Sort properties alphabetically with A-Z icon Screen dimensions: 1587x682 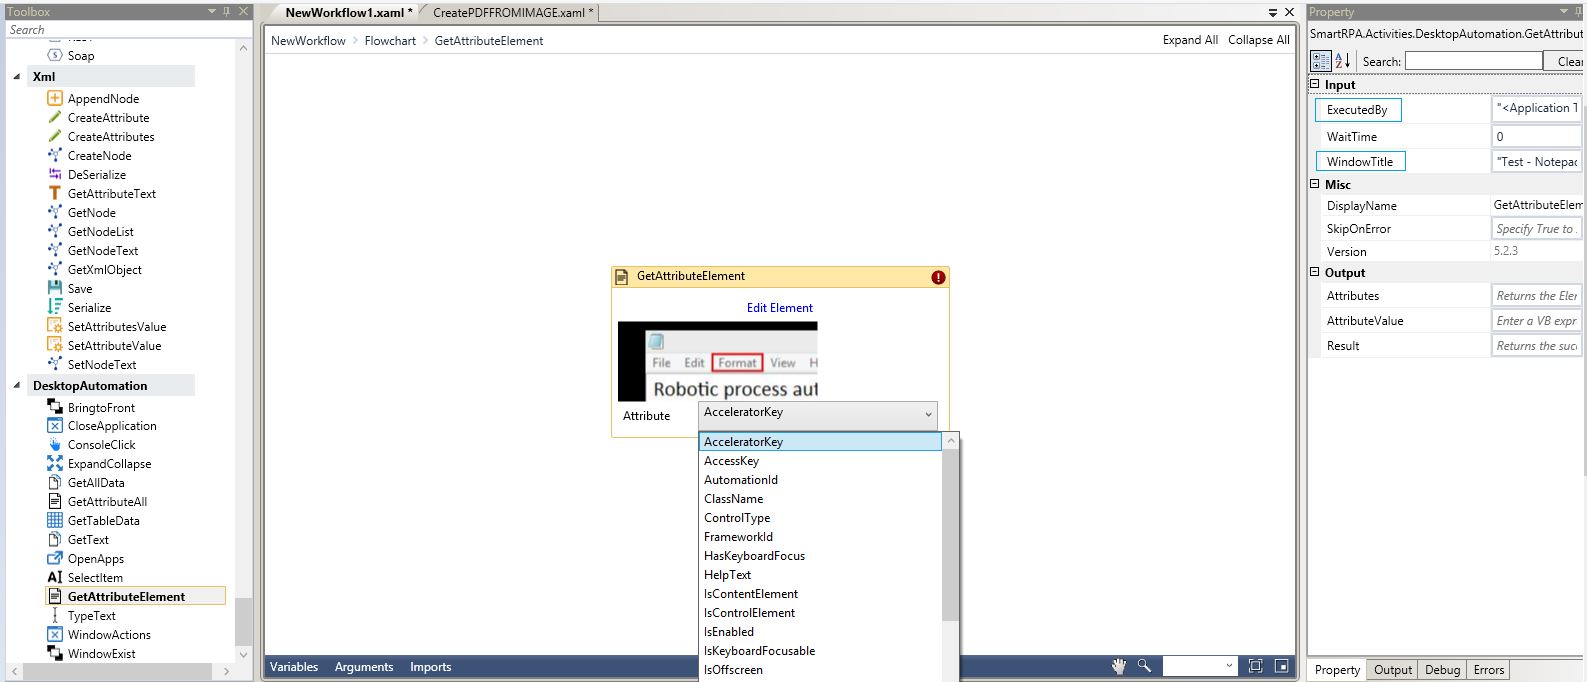(1343, 62)
